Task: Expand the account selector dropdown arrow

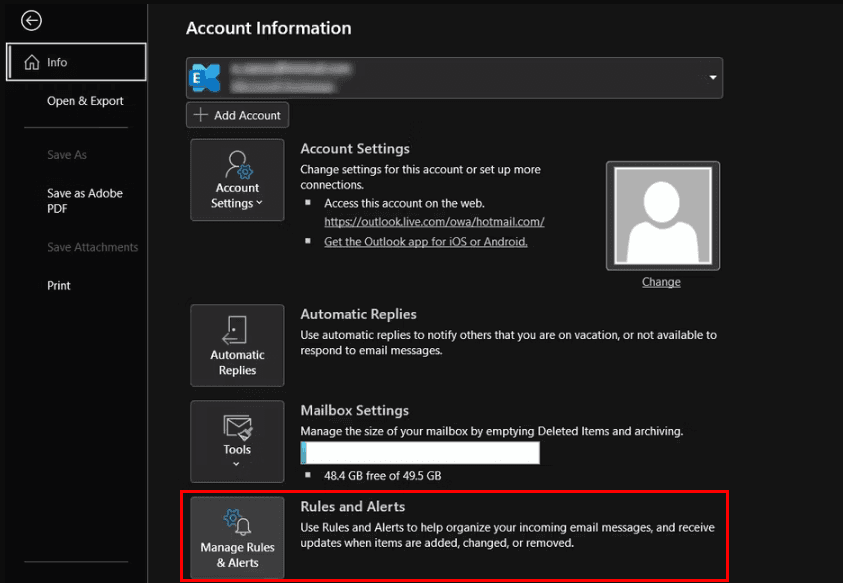Action: (712, 78)
